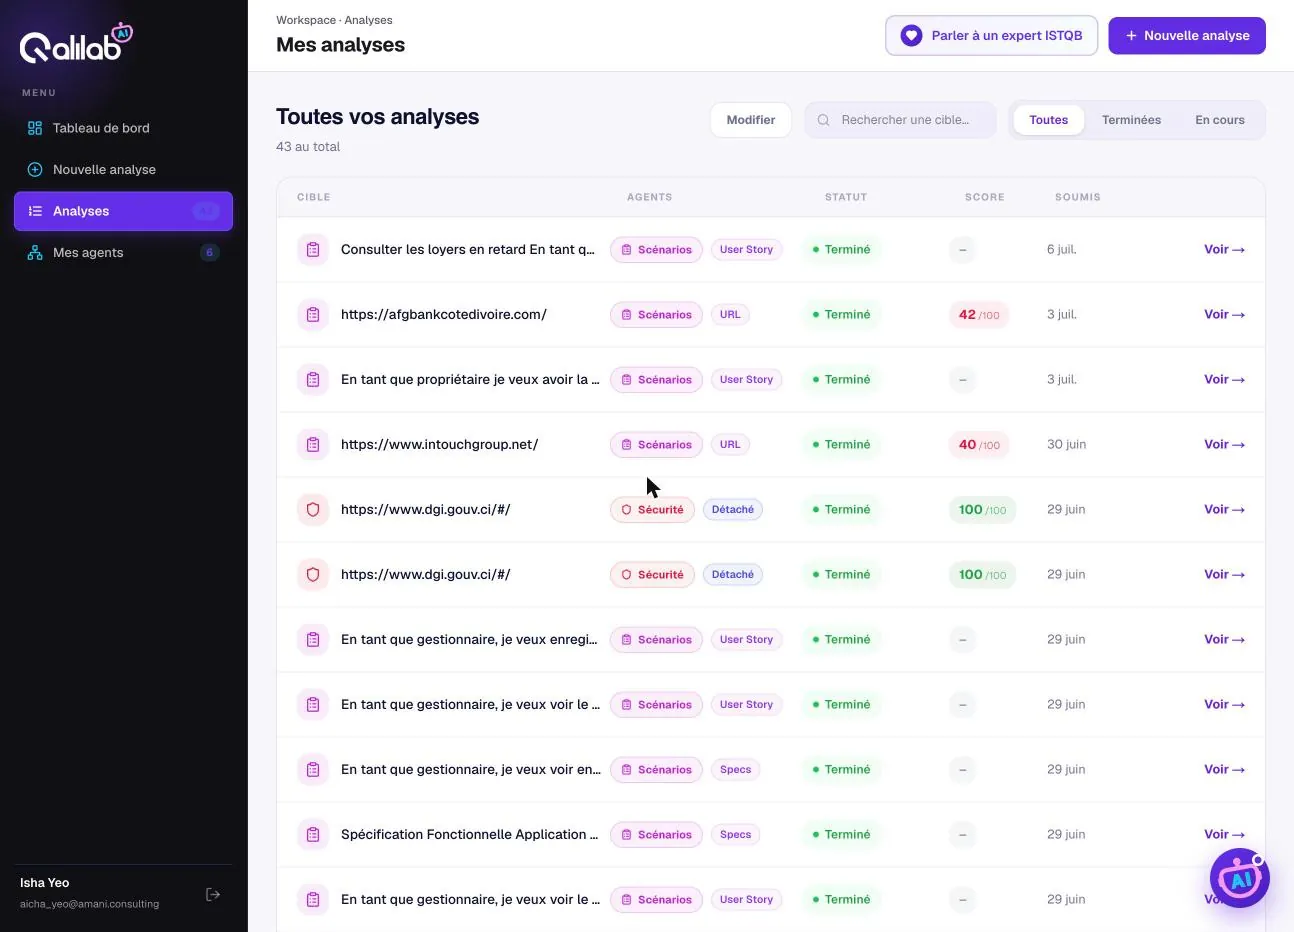Switch to the En cours tab
Screen dimensions: 1294x932
point(1220,120)
